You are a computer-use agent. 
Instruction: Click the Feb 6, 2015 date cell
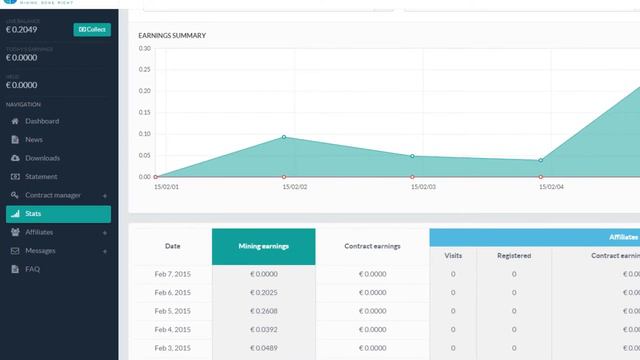tap(173, 293)
